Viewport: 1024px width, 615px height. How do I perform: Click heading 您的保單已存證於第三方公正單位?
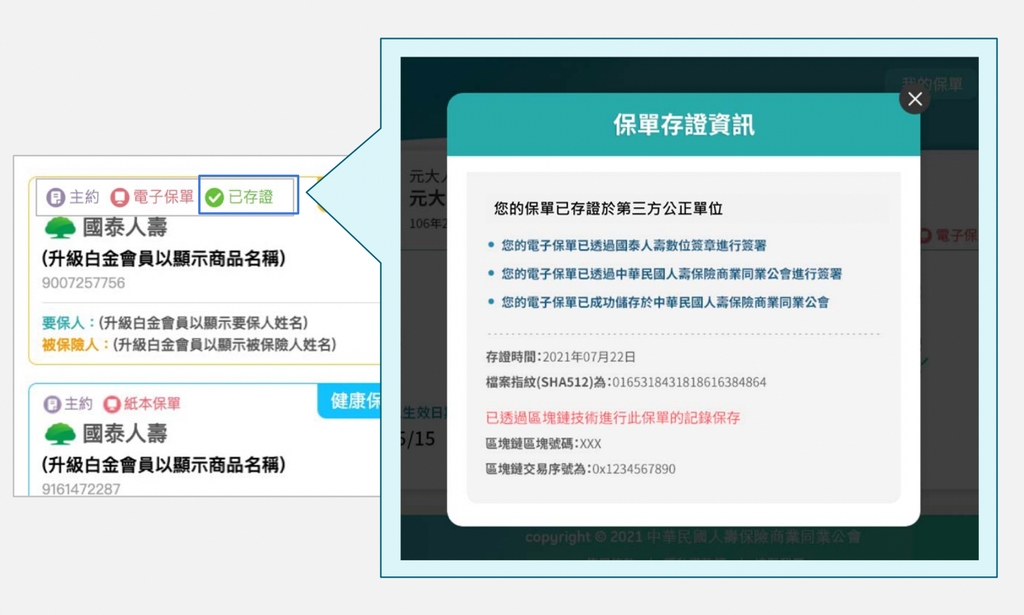coord(609,208)
